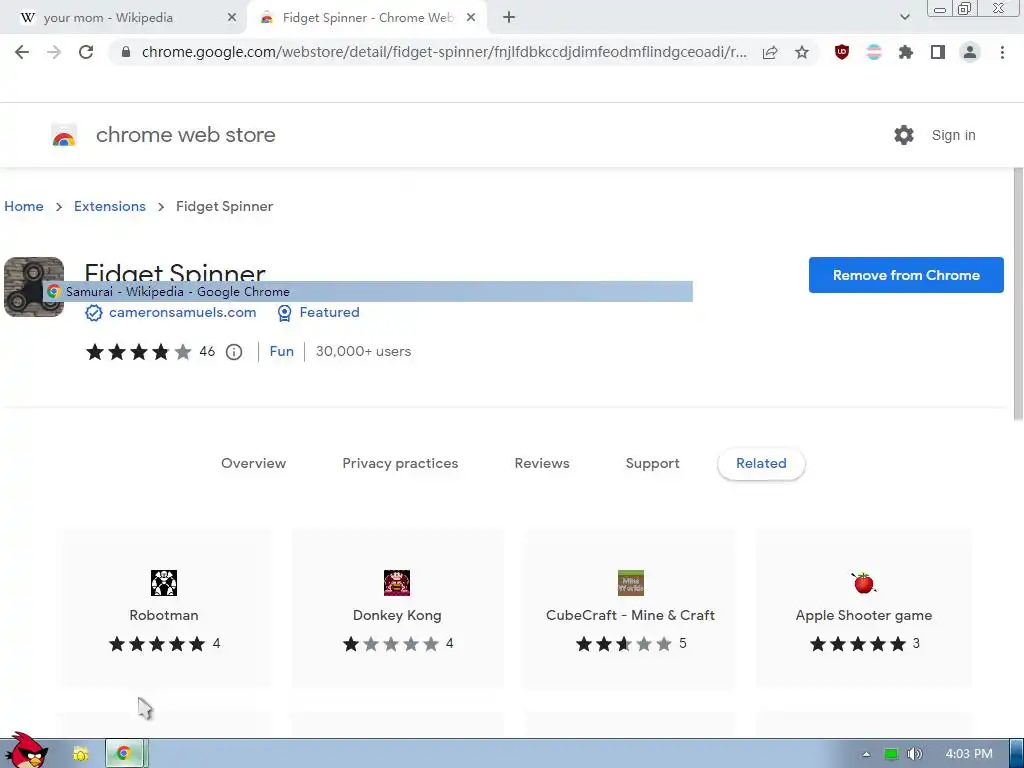Click the Featured badge icon
Screen dimensions: 1024x768
pyautogui.click(x=285, y=313)
